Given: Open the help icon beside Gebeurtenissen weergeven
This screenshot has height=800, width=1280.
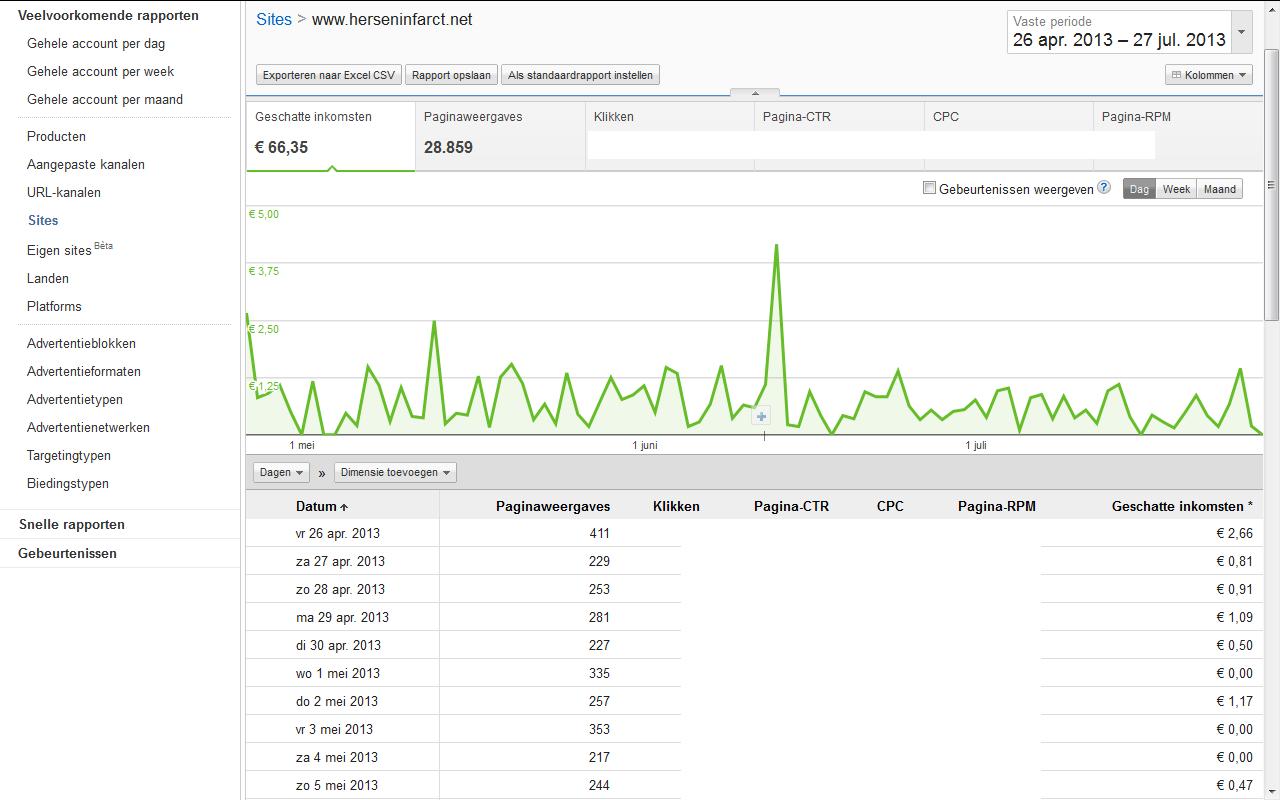Looking at the screenshot, I should [x=1104, y=187].
